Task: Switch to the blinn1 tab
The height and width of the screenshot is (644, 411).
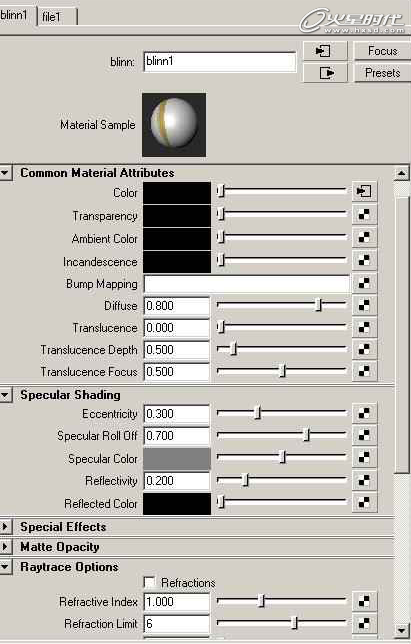Action: (16, 16)
